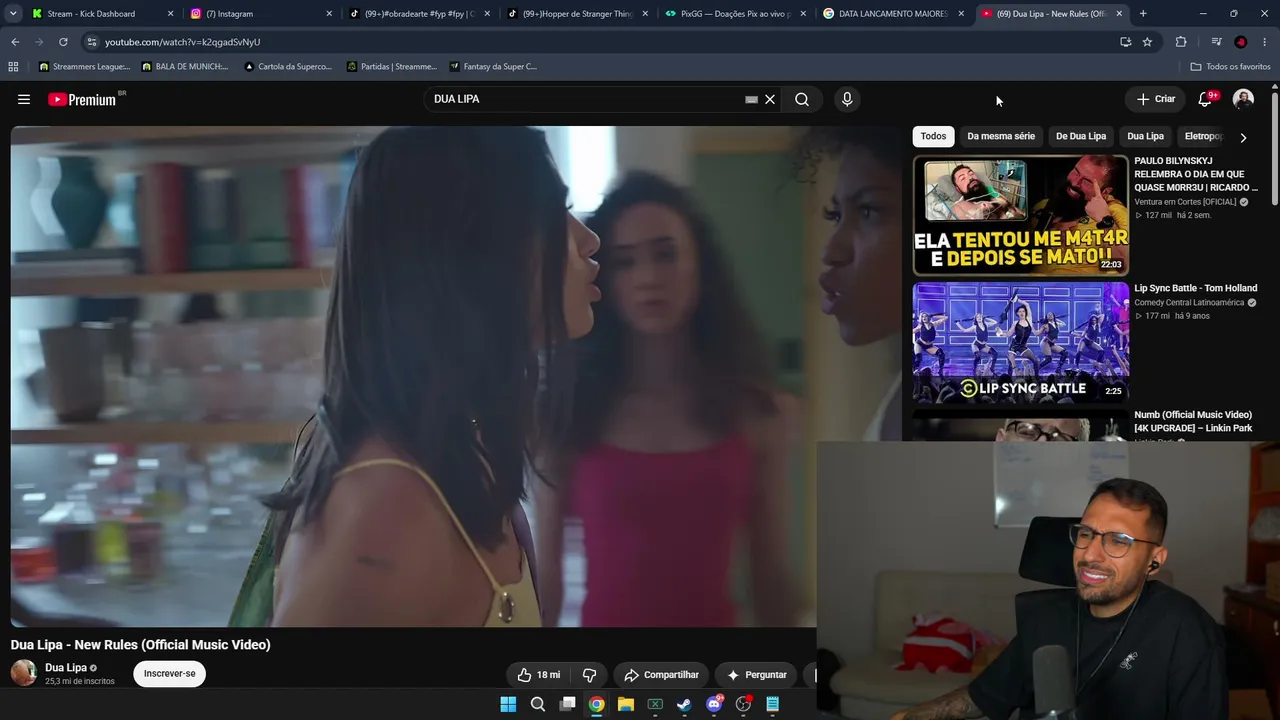
Task: Select the partially hidden Eletropop chip
Action: (x=1203, y=136)
